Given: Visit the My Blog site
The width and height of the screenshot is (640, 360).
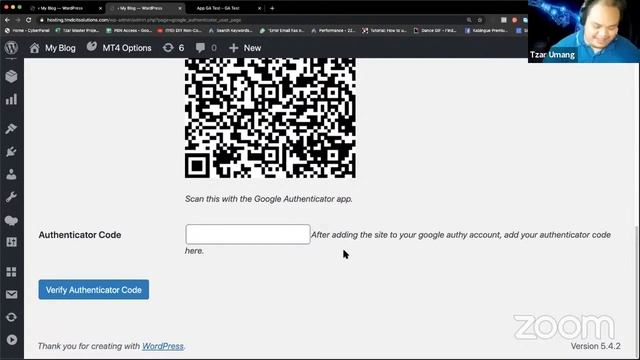Looking at the screenshot, I should 53,48.
